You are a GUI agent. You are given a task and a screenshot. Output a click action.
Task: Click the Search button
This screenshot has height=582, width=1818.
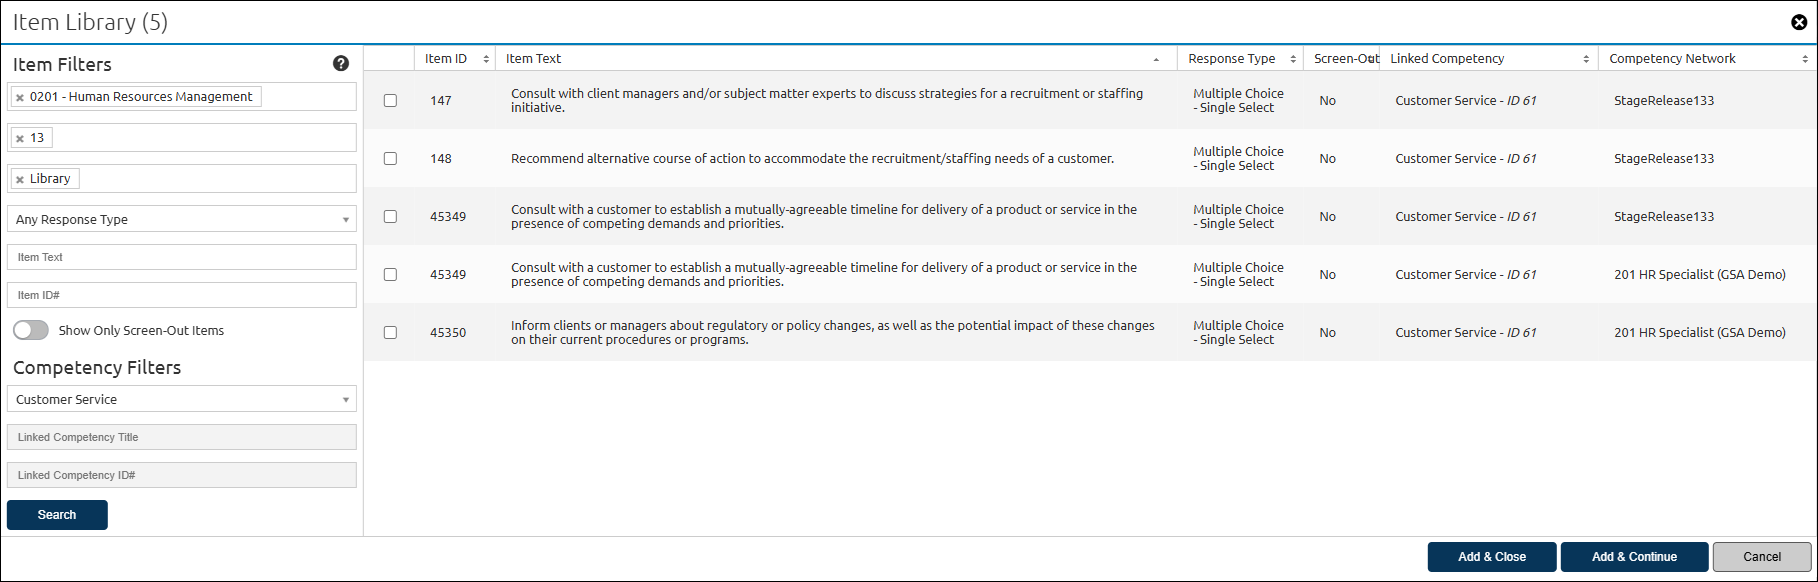tap(57, 515)
